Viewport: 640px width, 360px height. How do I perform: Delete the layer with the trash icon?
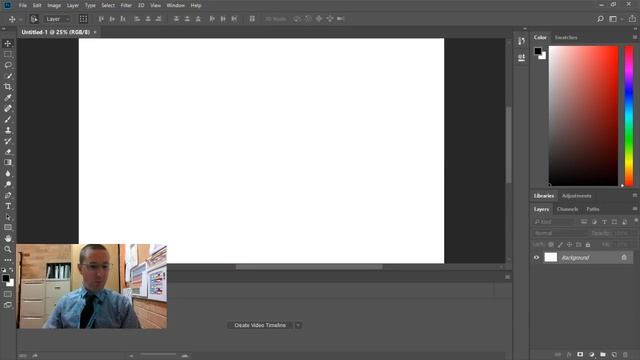coord(625,355)
